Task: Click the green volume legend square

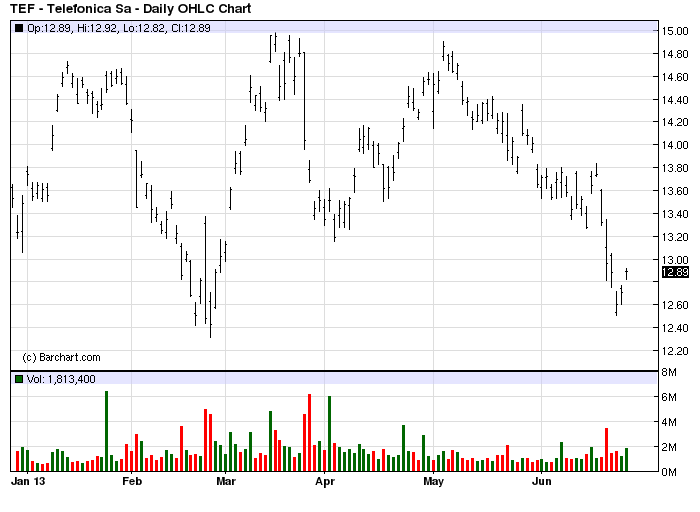Action: [x=19, y=379]
